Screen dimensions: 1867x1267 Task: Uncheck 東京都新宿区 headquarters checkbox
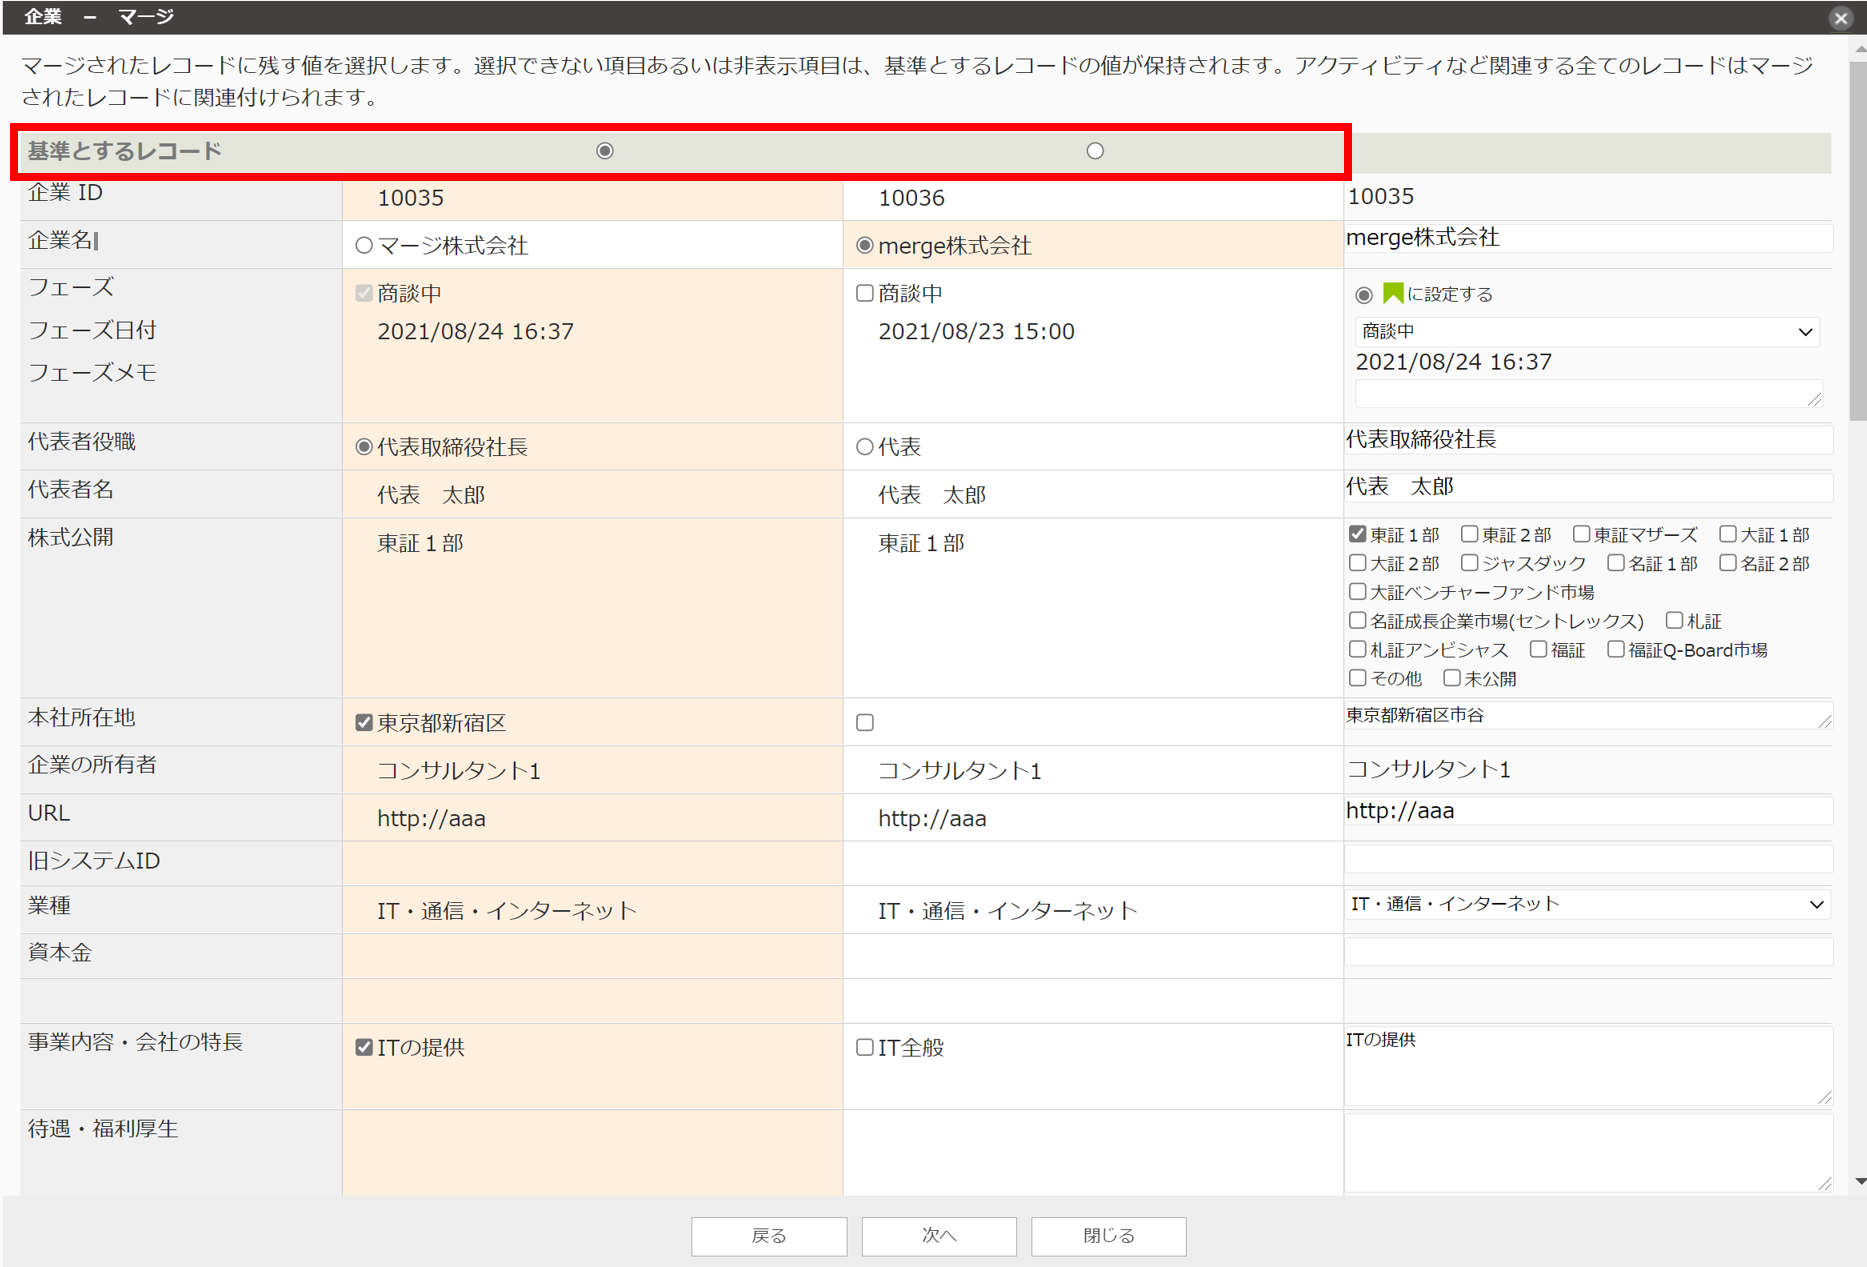(364, 723)
